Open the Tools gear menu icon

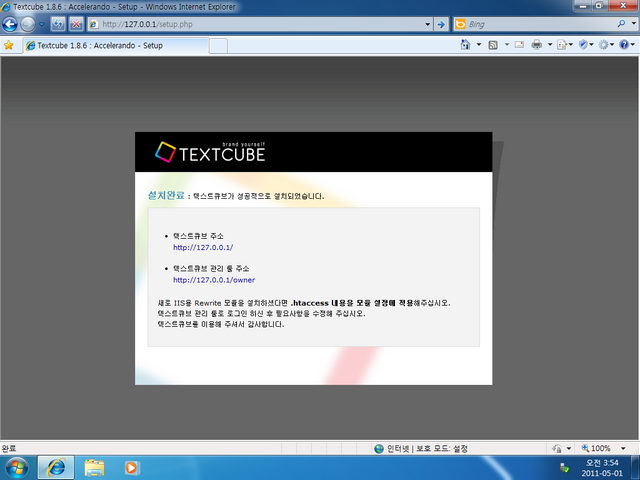[x=607, y=44]
